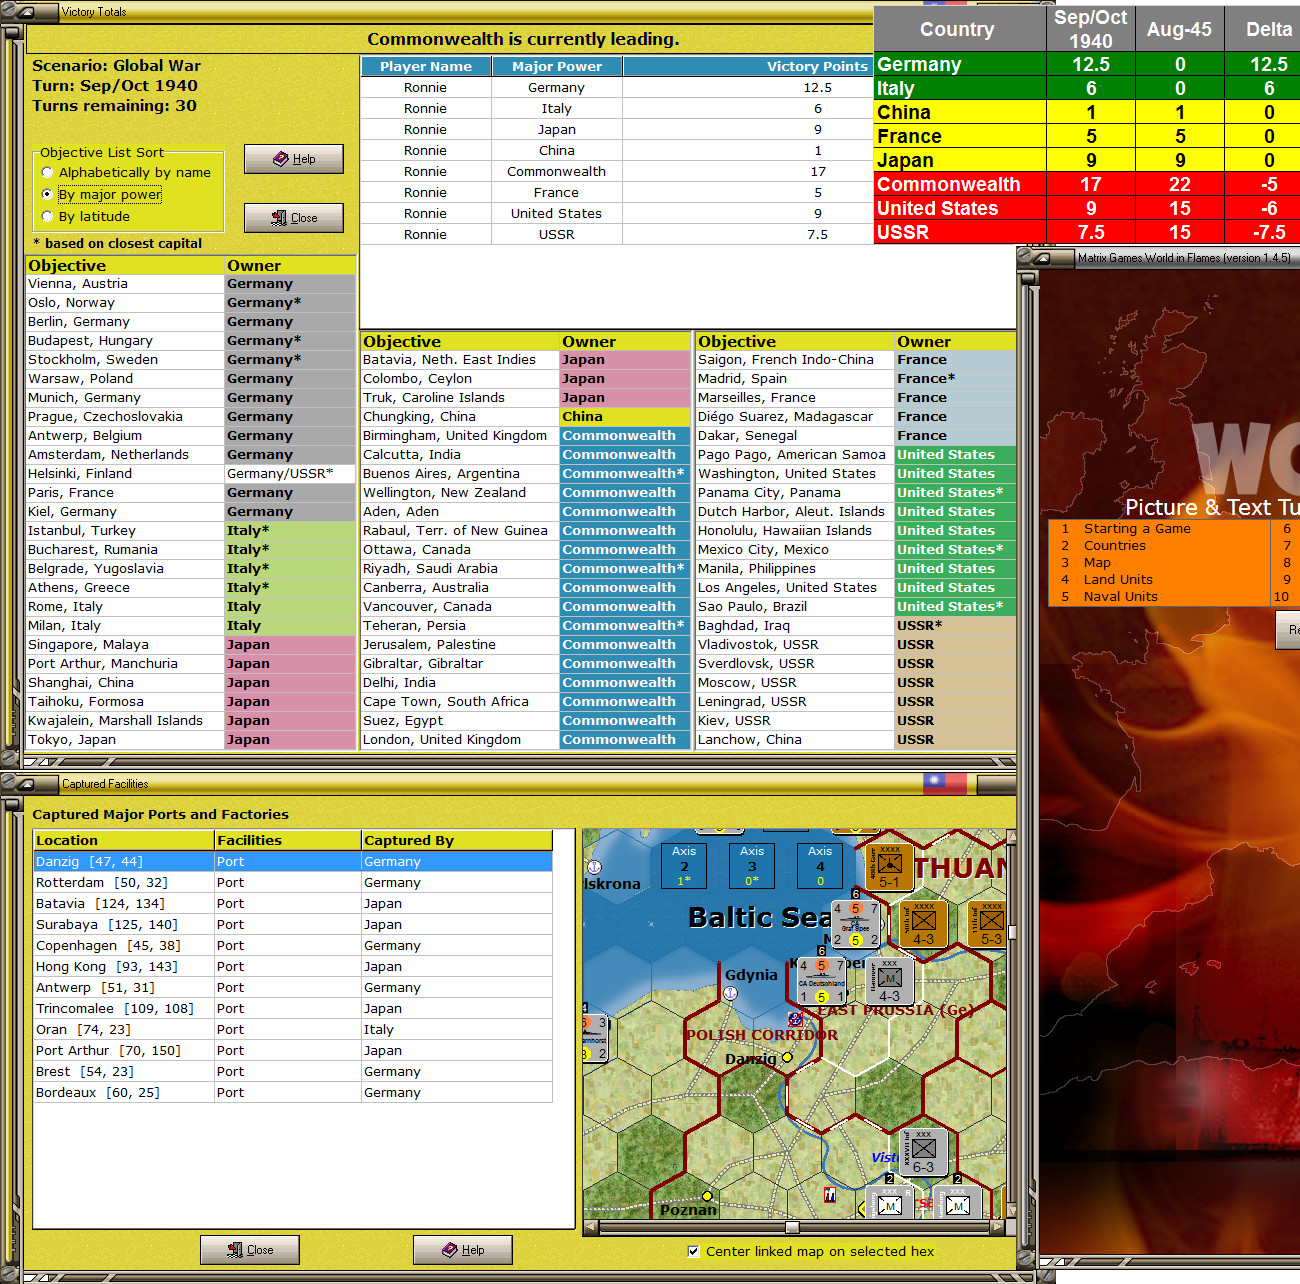Select the gray 4-3 mechanized corps counter
Image resolution: width=1300 pixels, height=1284 pixels.
tap(889, 981)
